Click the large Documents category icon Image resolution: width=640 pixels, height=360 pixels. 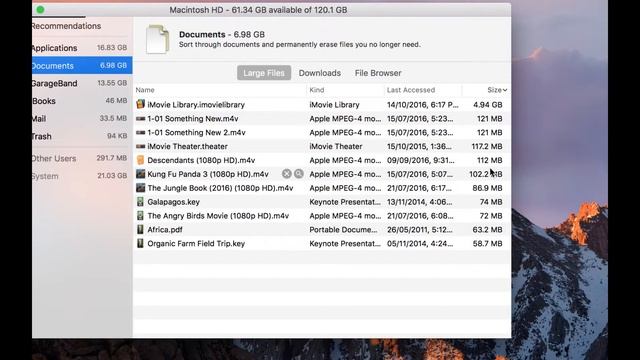tap(158, 39)
